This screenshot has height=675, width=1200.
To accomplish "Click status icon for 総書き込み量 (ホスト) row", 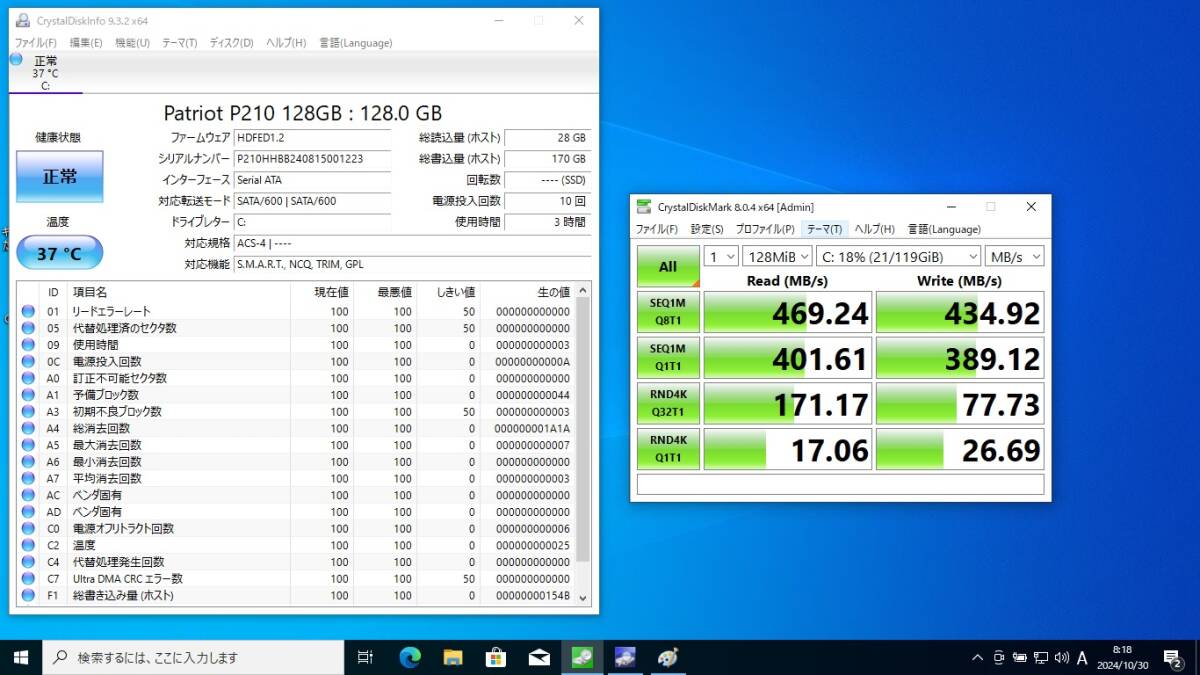I will coord(28,595).
